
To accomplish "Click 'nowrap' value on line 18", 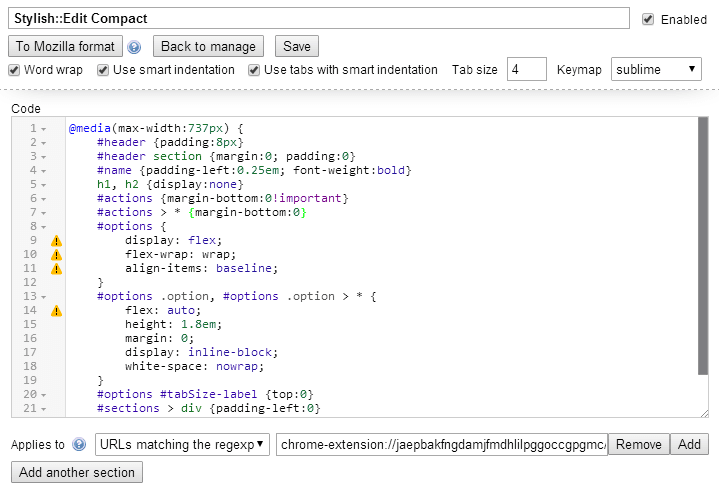I will (237, 366).
